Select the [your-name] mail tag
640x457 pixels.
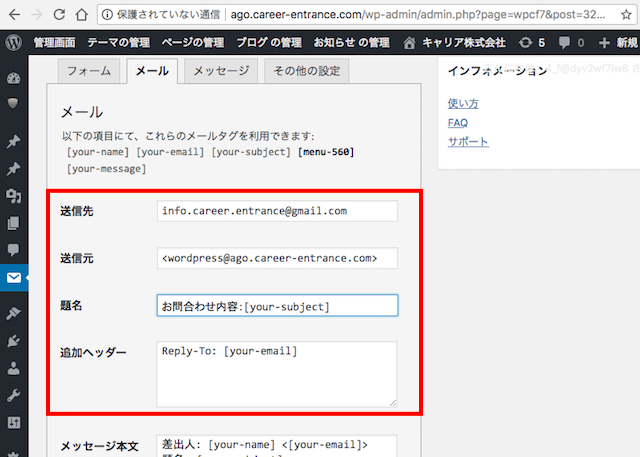click(98, 152)
